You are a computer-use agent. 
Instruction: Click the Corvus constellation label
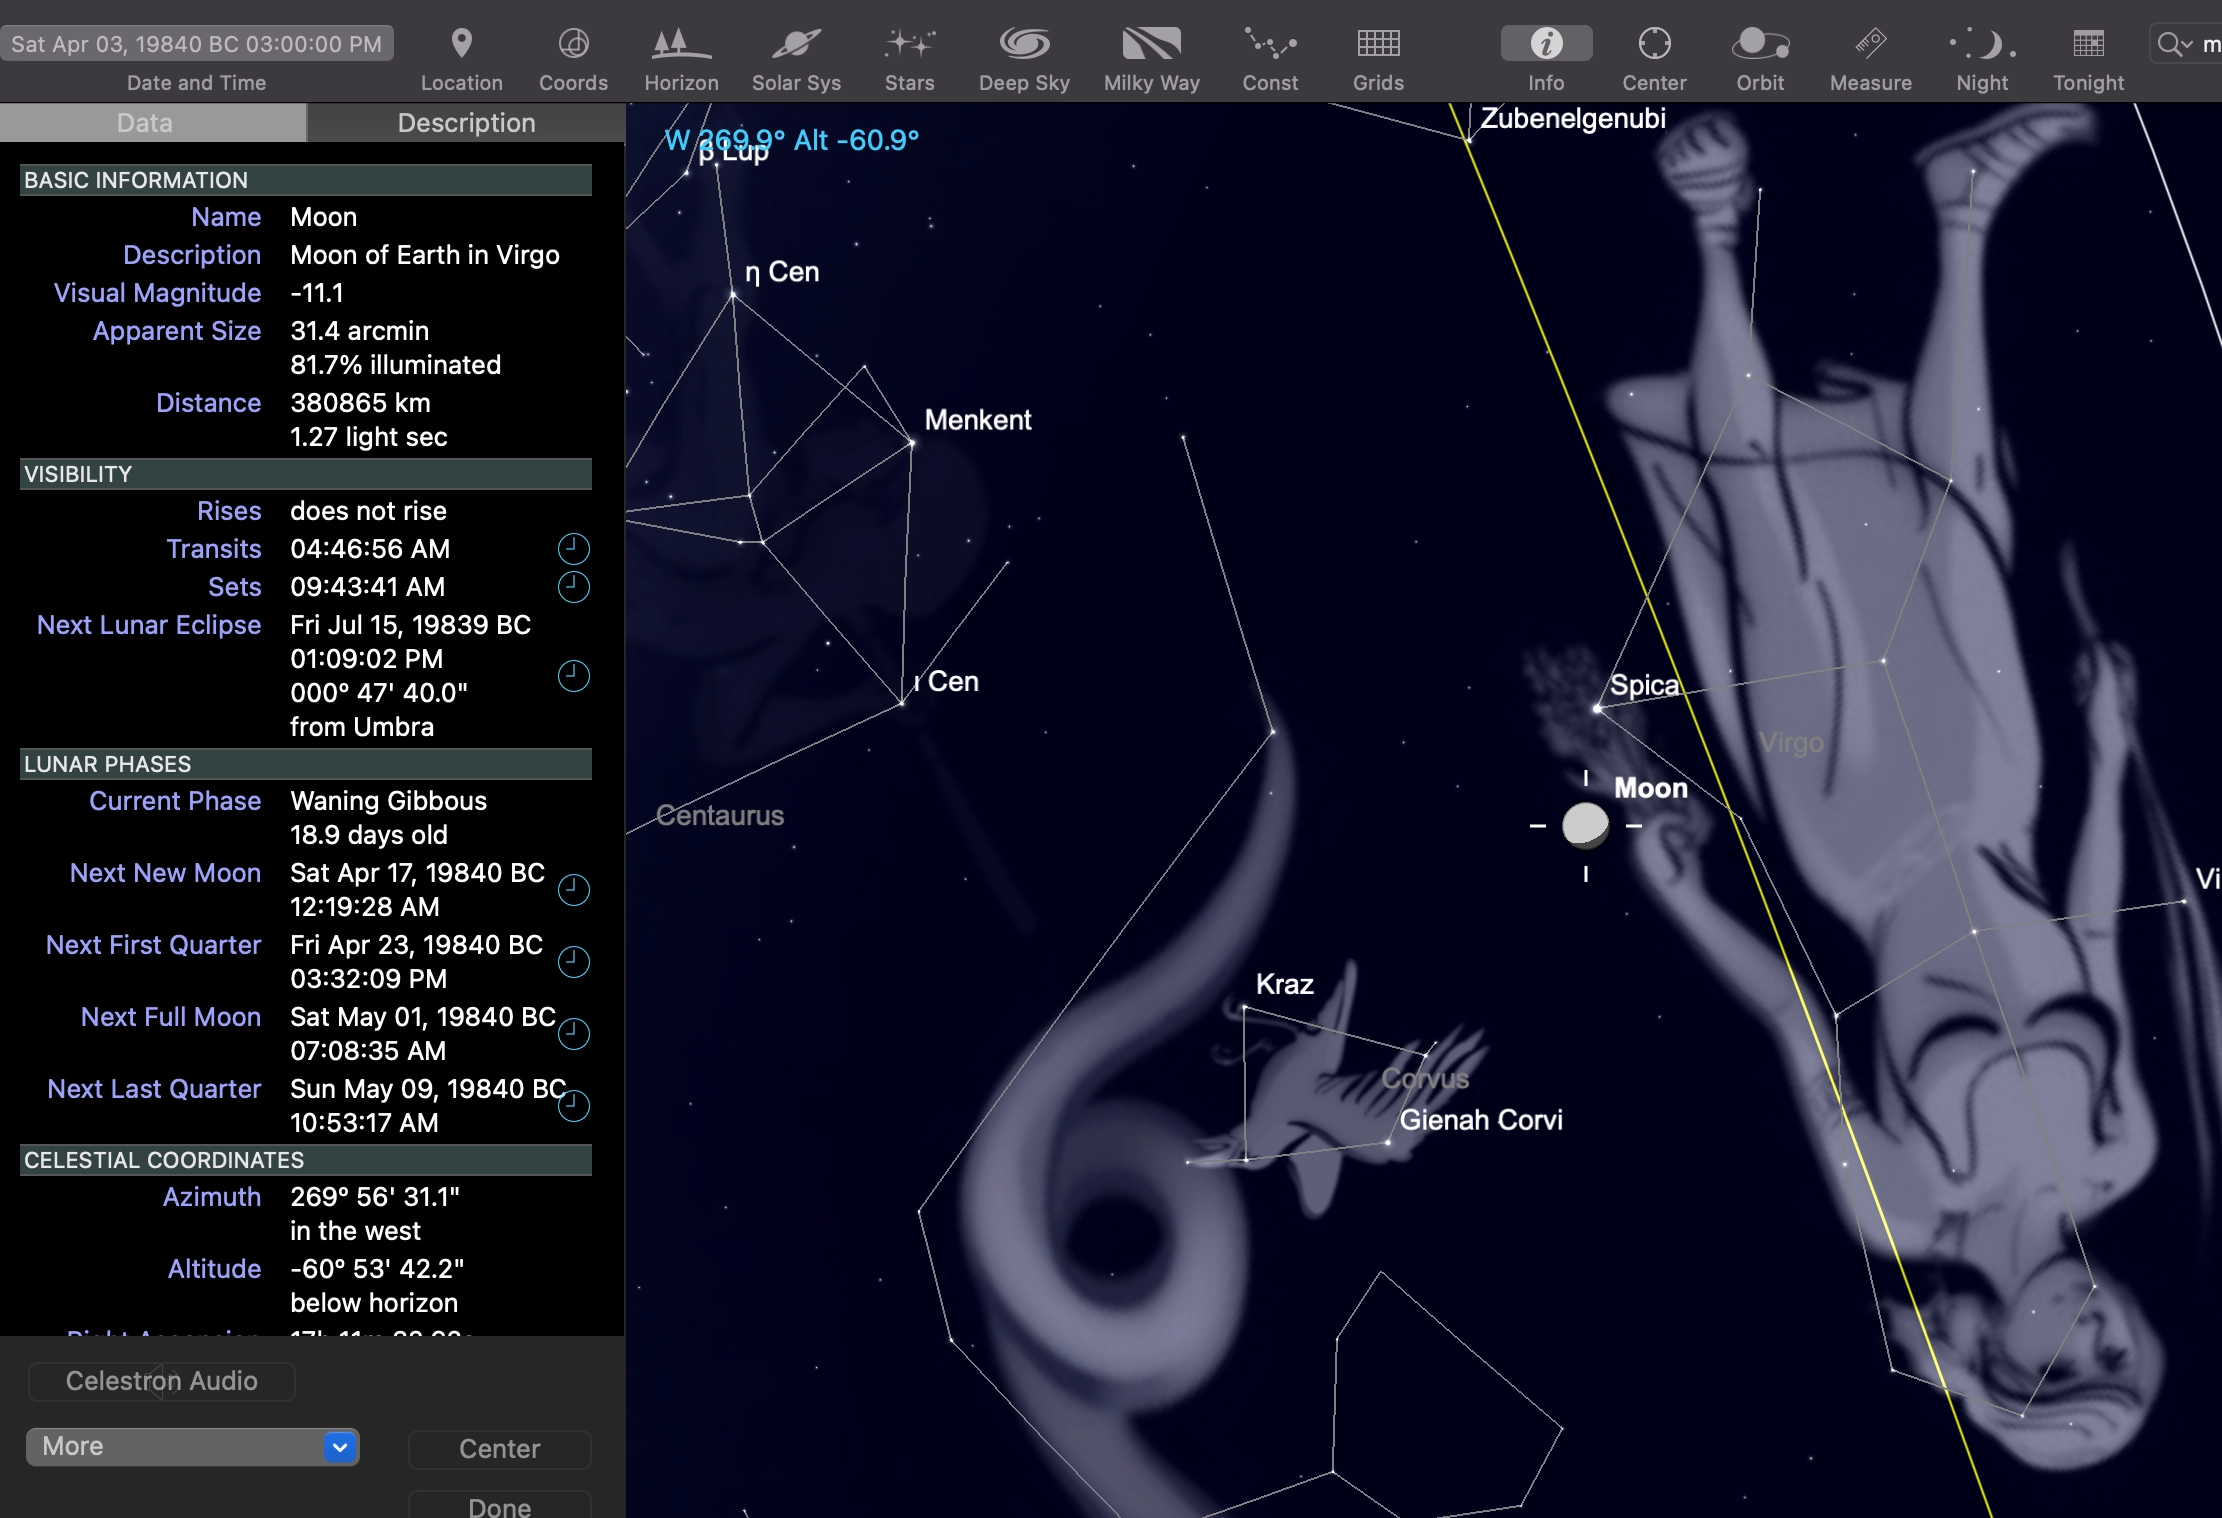1425,1079
